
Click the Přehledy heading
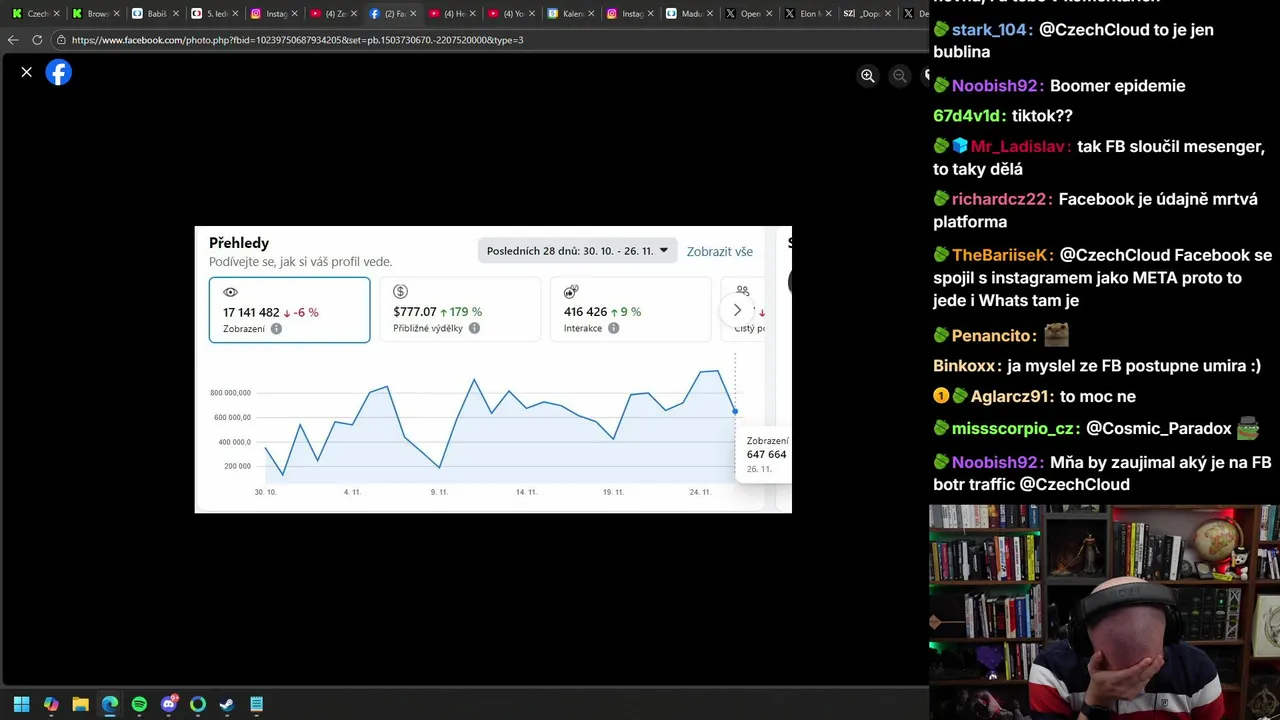tap(239, 243)
